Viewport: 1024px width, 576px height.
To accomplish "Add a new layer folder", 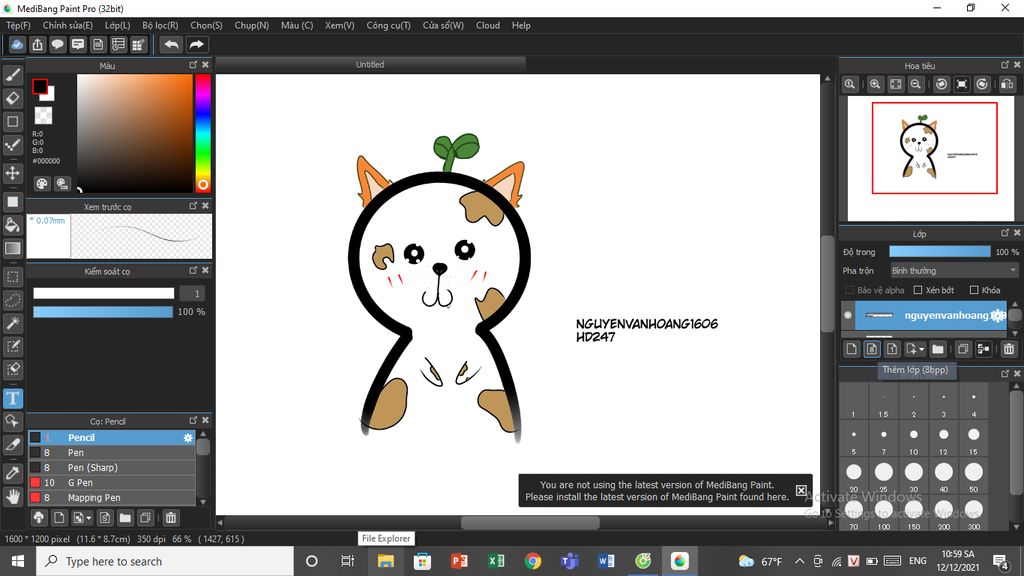I will 938,349.
